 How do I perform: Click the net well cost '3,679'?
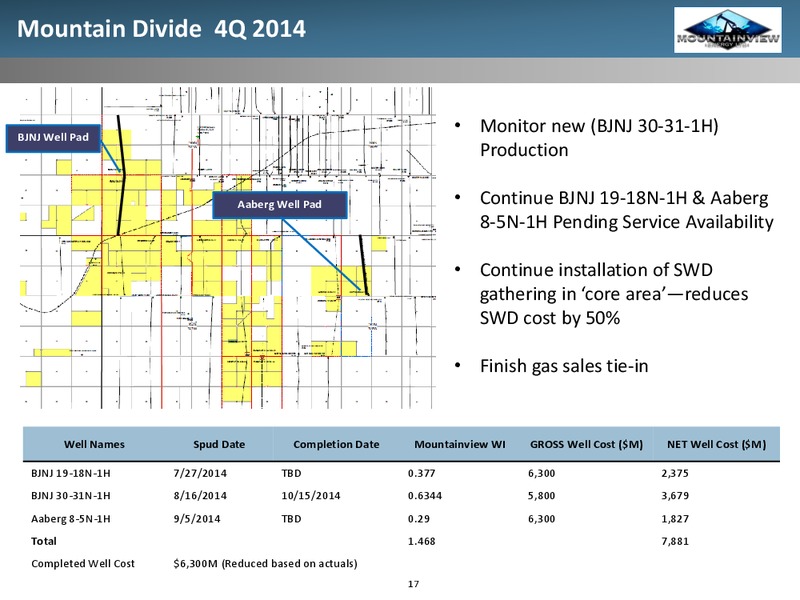pos(674,496)
